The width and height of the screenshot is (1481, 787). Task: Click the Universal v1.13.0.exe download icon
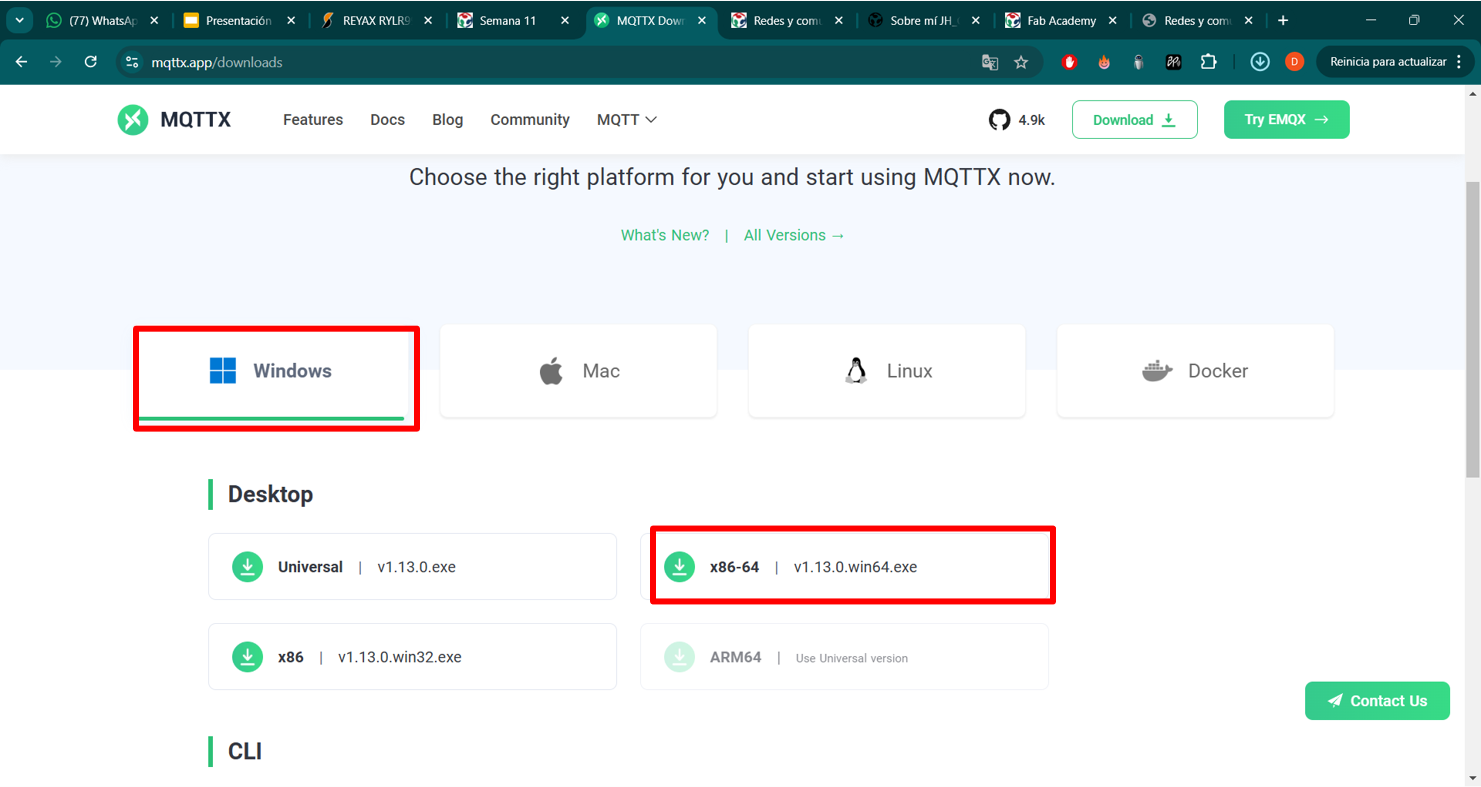(248, 567)
